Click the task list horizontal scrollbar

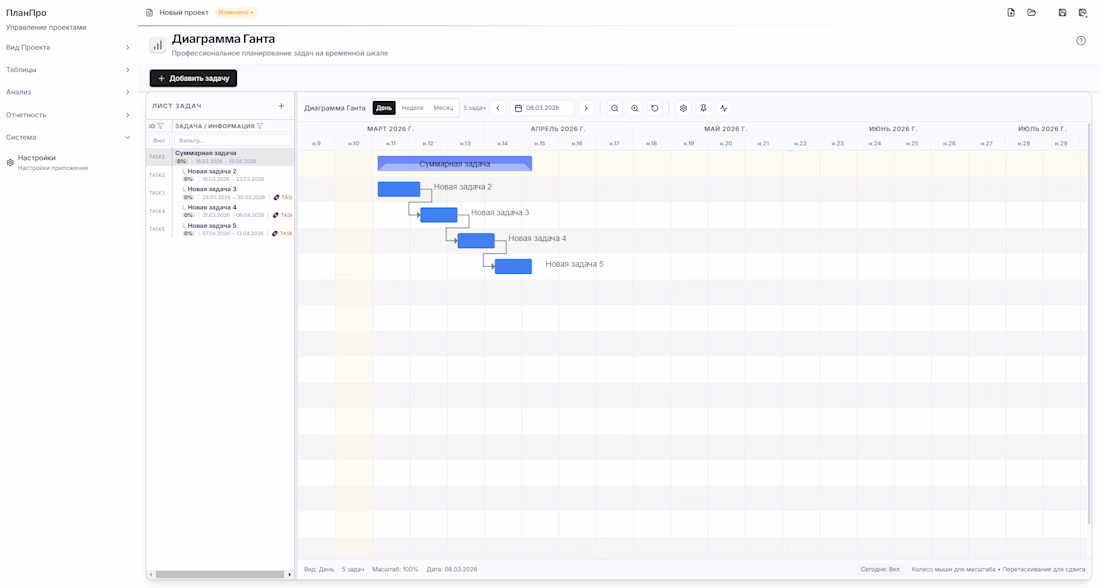click(x=220, y=575)
